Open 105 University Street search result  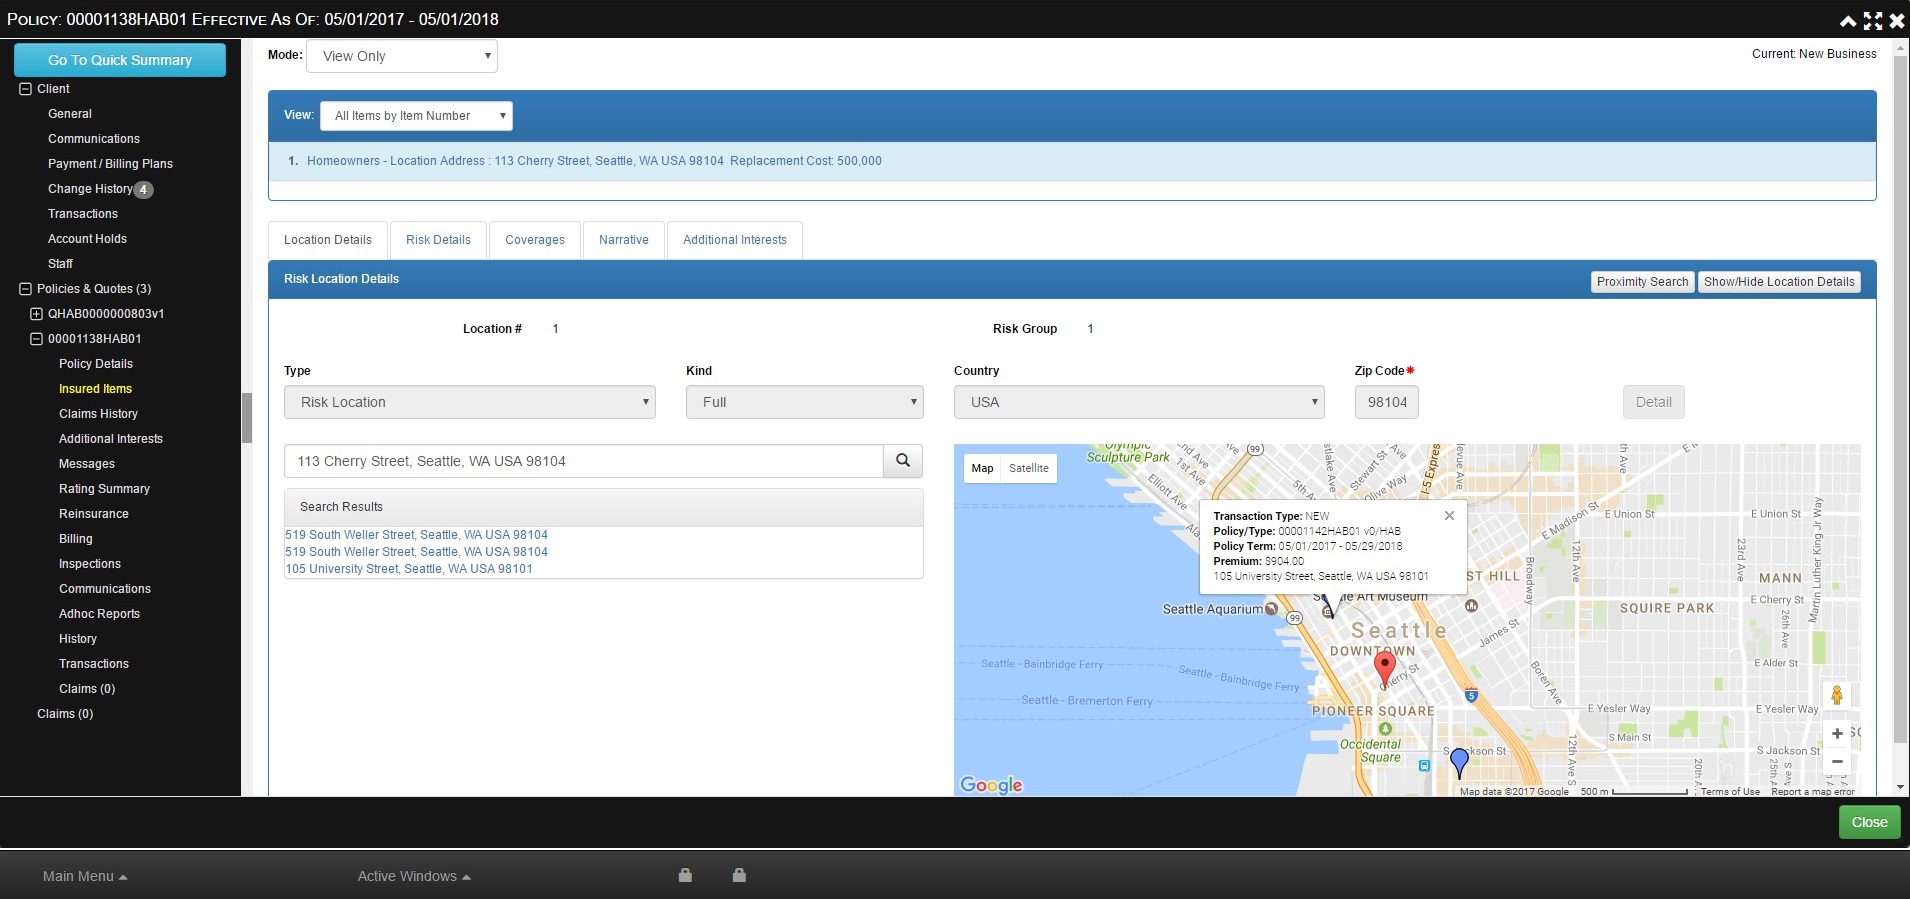[x=409, y=569]
